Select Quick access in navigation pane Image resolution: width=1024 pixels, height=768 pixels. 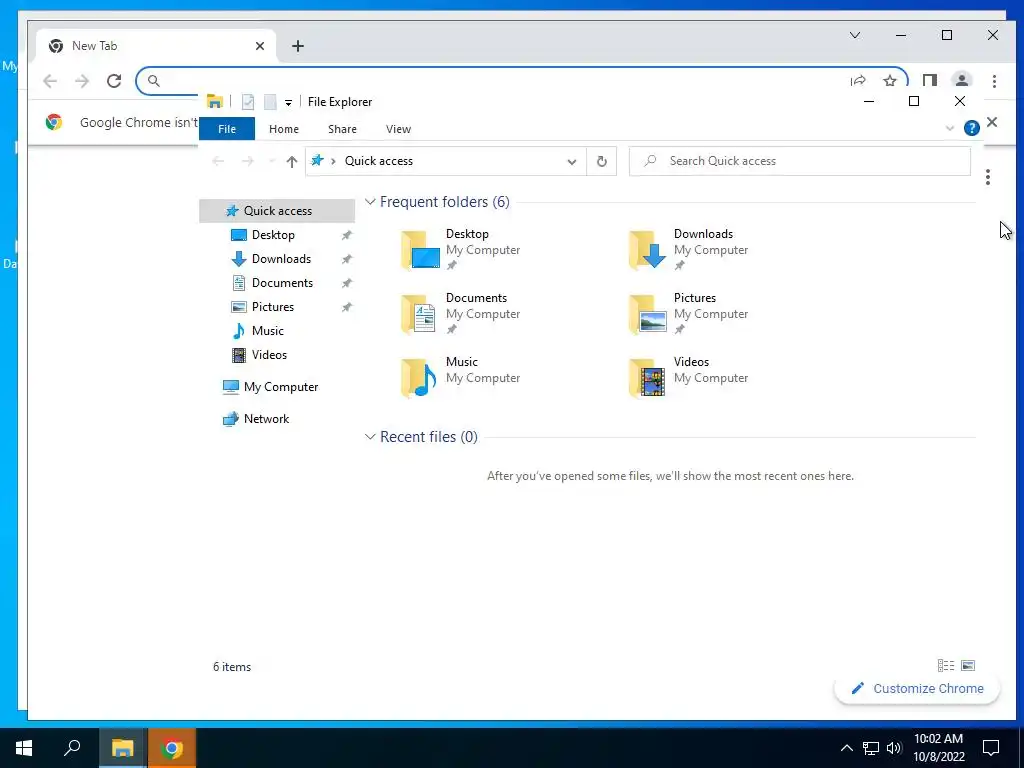point(278,210)
